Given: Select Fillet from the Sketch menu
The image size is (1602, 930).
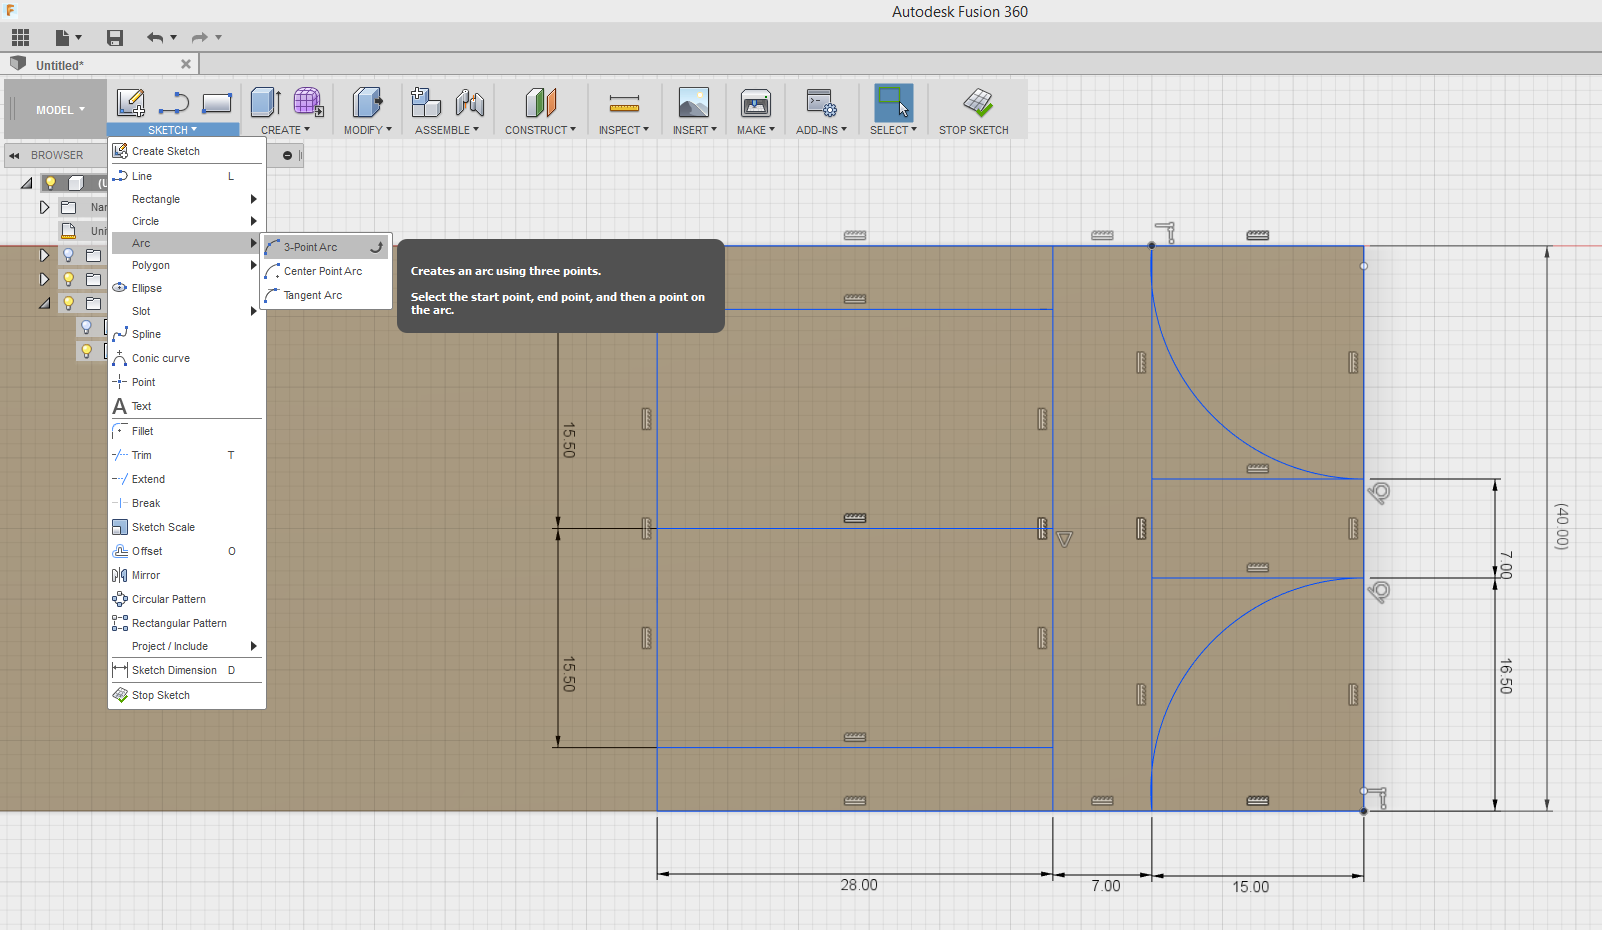Looking at the screenshot, I should pyautogui.click(x=186, y=431).
